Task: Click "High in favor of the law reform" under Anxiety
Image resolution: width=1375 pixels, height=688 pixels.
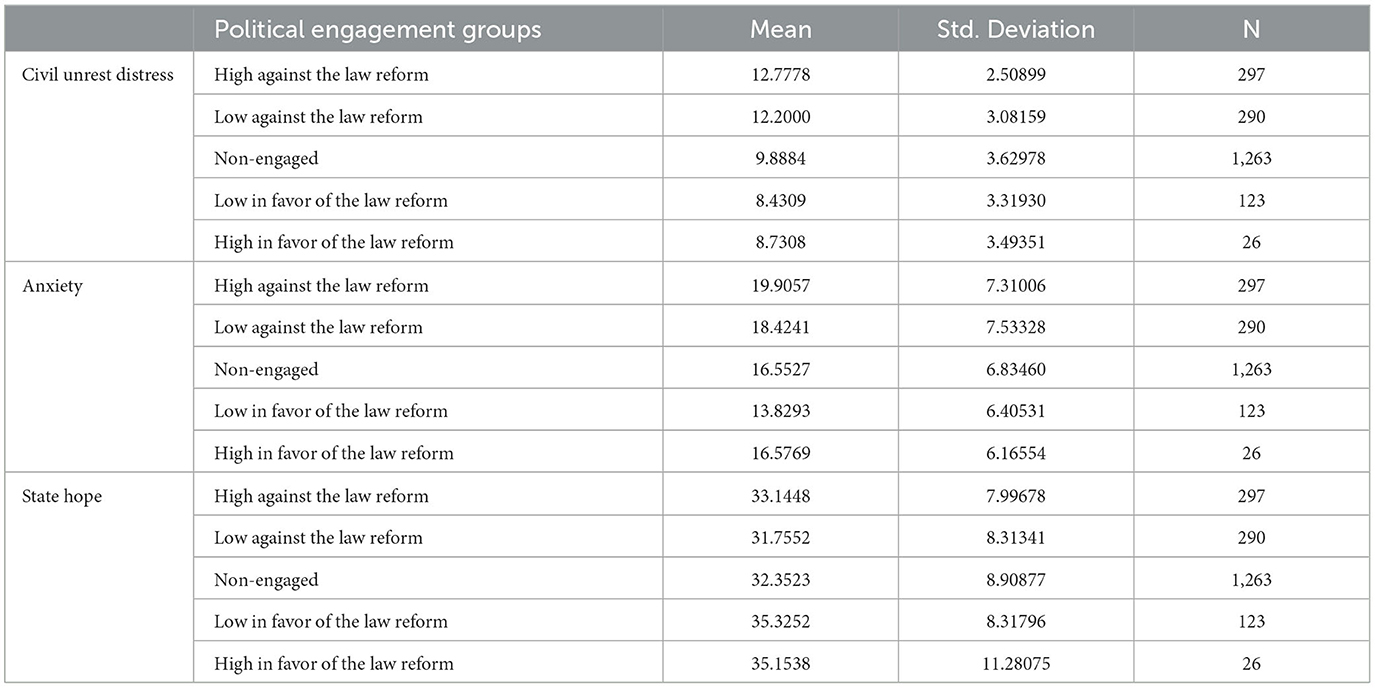Action: pos(334,453)
